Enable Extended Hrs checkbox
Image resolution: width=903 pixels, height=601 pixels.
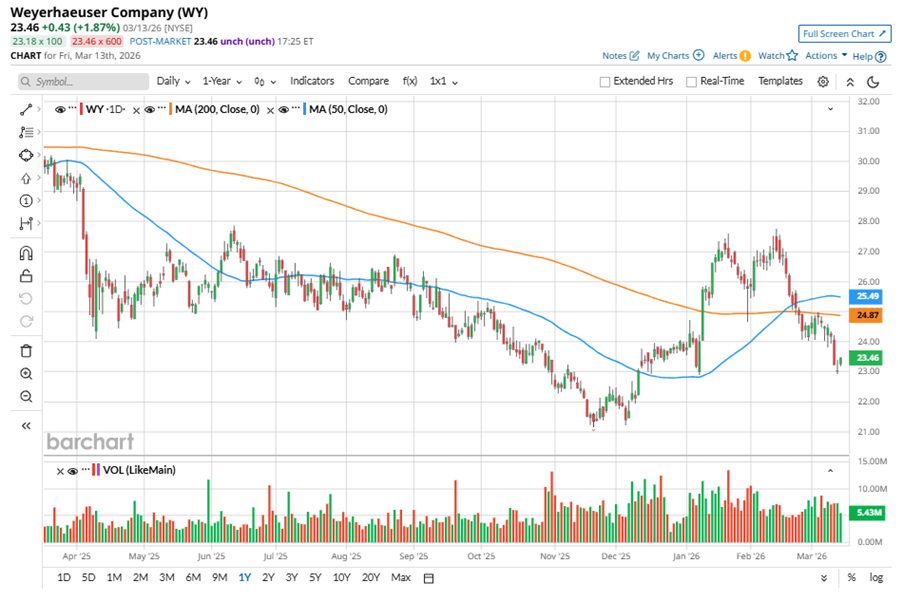(605, 82)
